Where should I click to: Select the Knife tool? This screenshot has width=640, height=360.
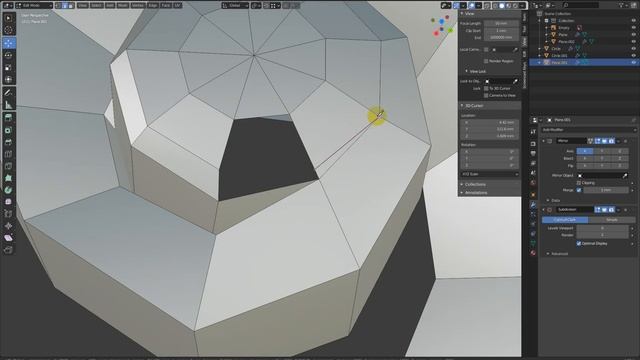click(x=9, y=166)
